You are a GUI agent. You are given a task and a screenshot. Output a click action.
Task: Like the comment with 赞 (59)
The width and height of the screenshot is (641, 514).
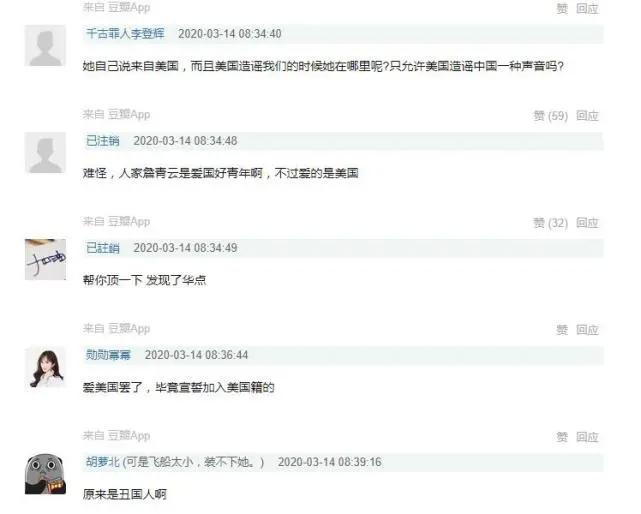[x=551, y=116]
